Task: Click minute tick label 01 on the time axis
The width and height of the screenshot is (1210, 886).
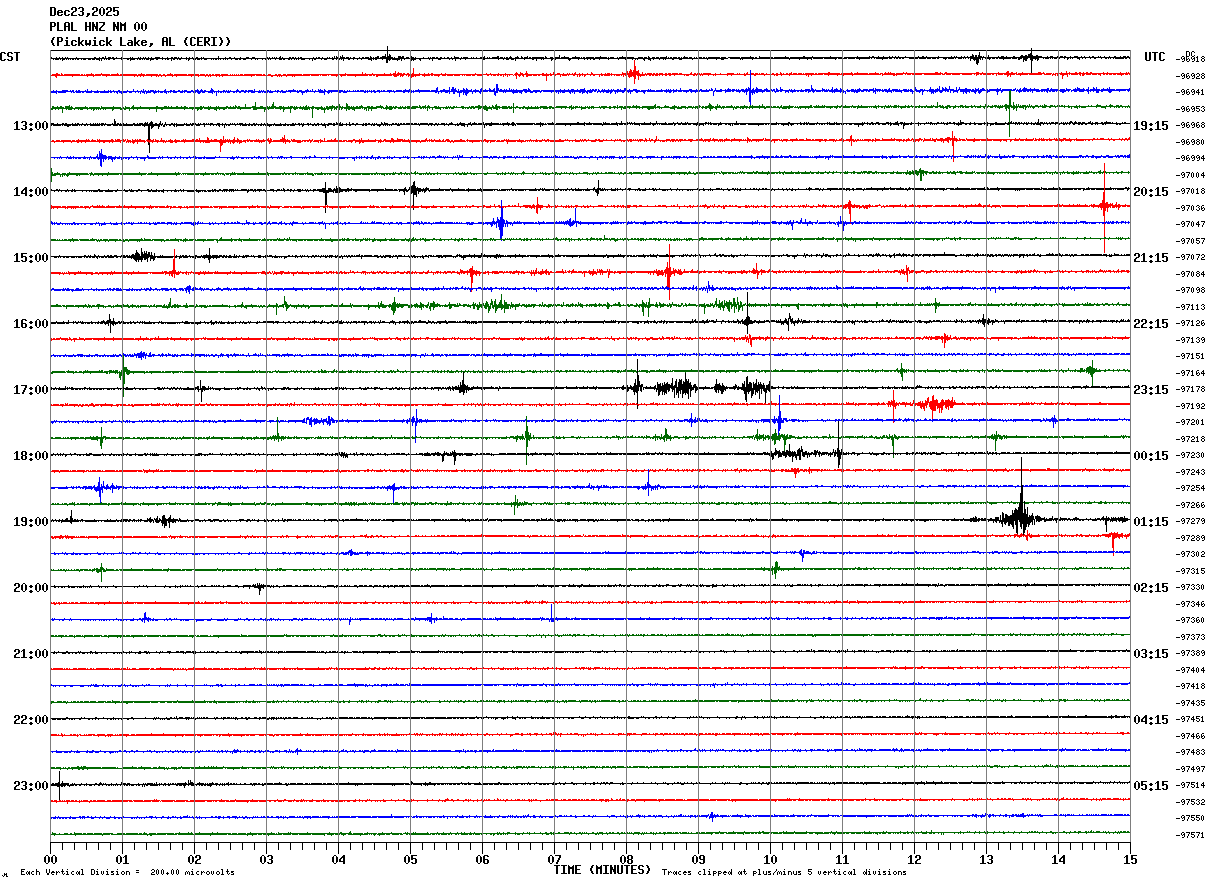Action: click(x=122, y=859)
